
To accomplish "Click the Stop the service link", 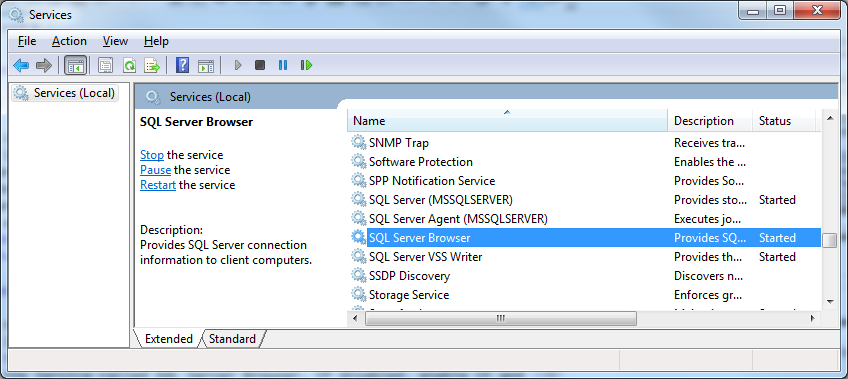I will coord(152,155).
